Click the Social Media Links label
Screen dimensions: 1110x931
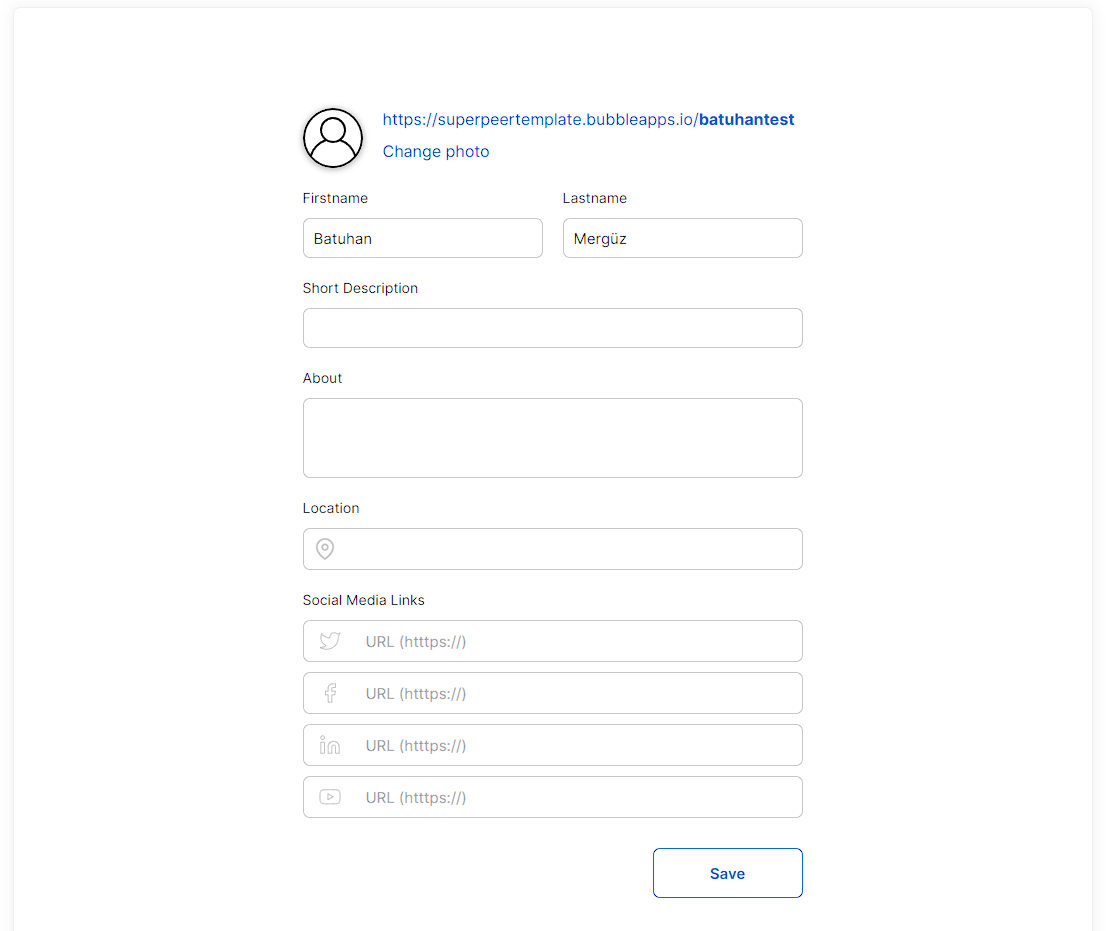(x=364, y=600)
